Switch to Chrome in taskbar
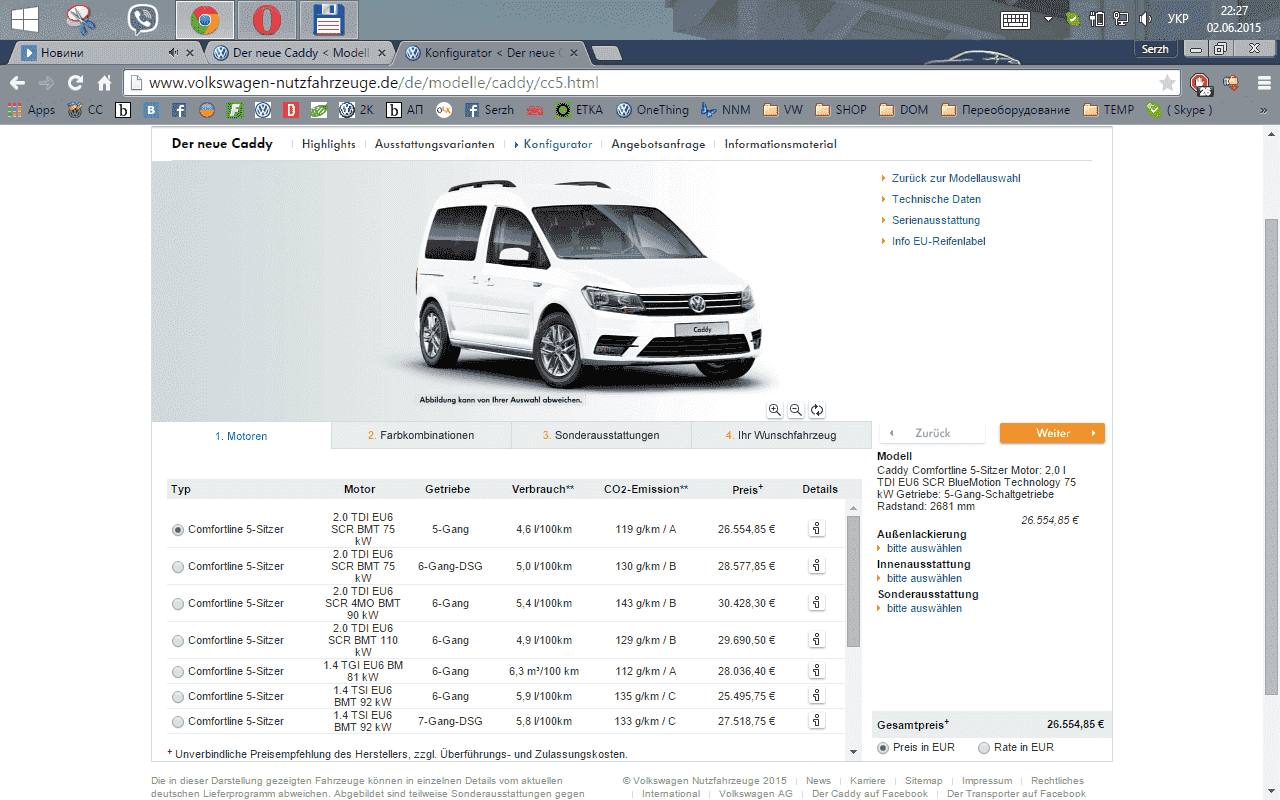This screenshot has height=800, width=1280. (x=205, y=19)
